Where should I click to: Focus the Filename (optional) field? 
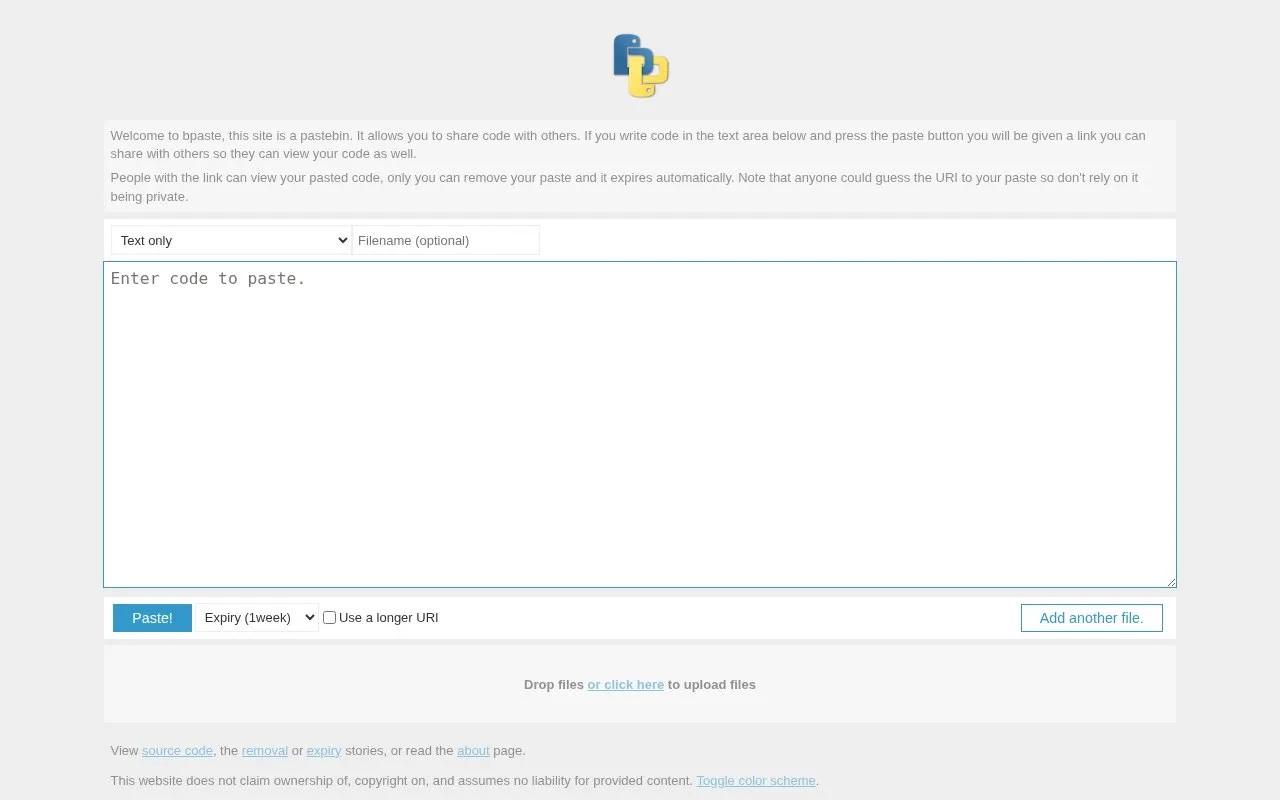point(446,240)
